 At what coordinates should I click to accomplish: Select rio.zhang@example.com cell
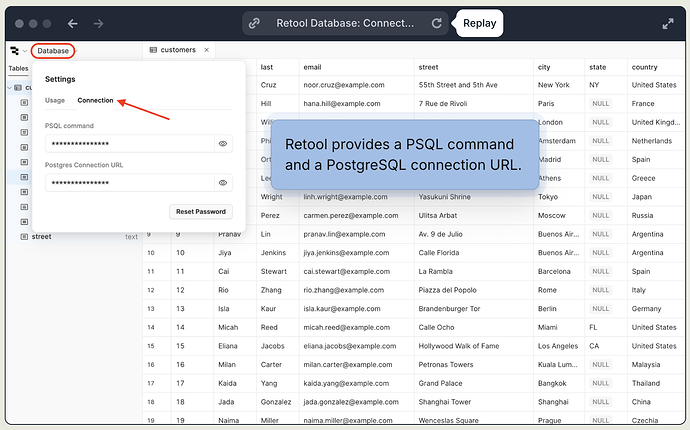pos(356,290)
